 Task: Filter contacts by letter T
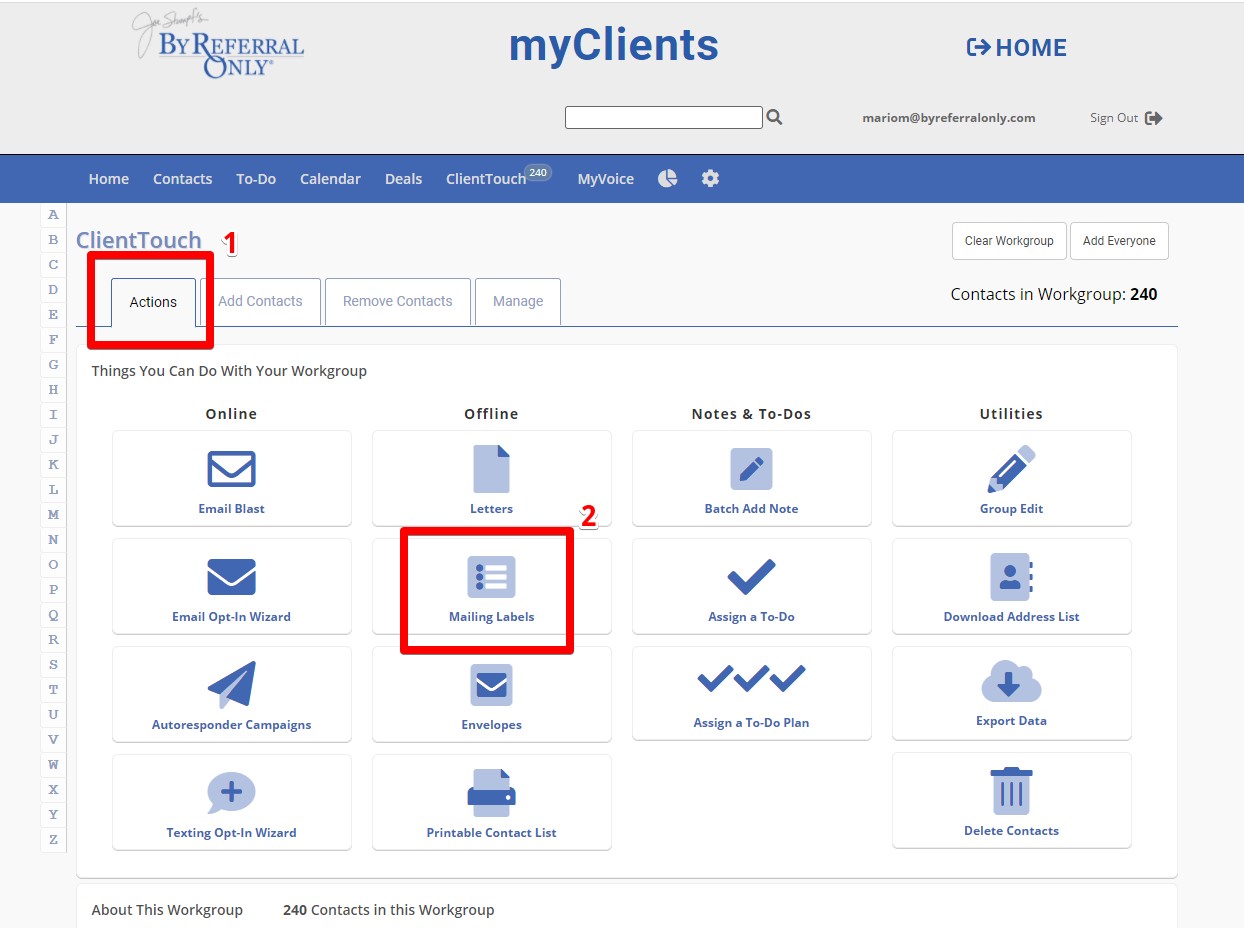point(54,690)
